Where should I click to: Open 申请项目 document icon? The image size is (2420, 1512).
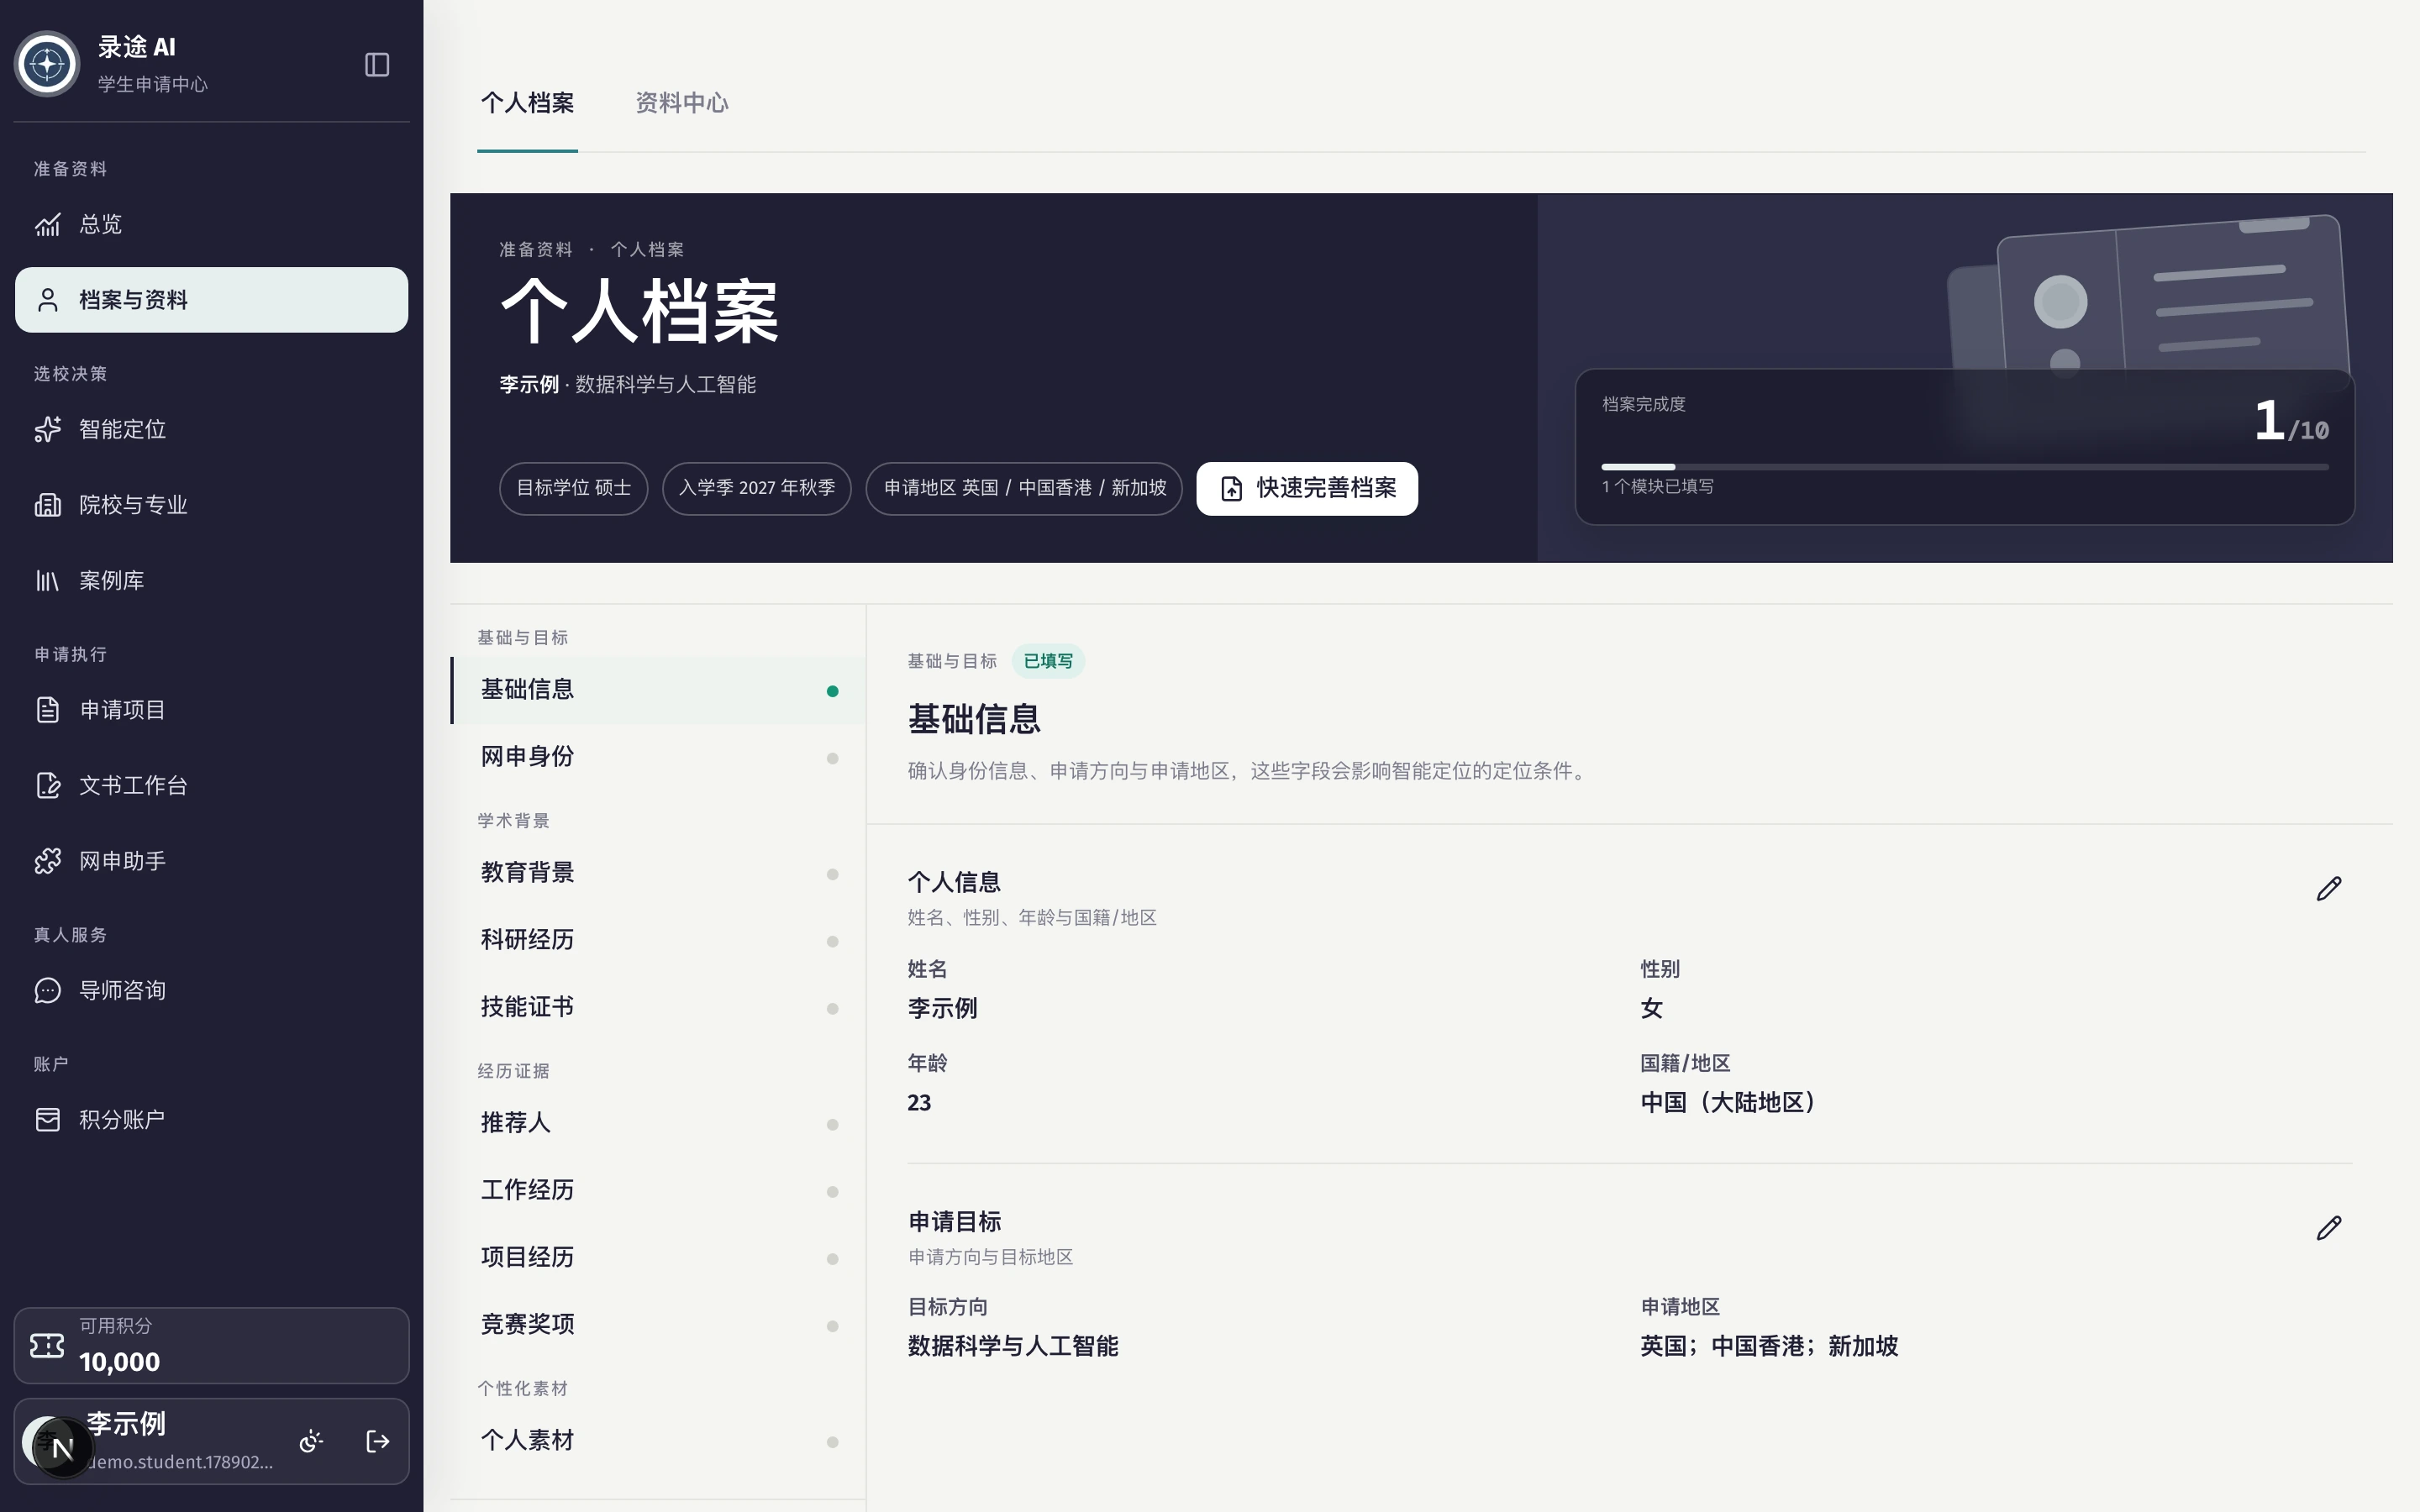coord(48,710)
